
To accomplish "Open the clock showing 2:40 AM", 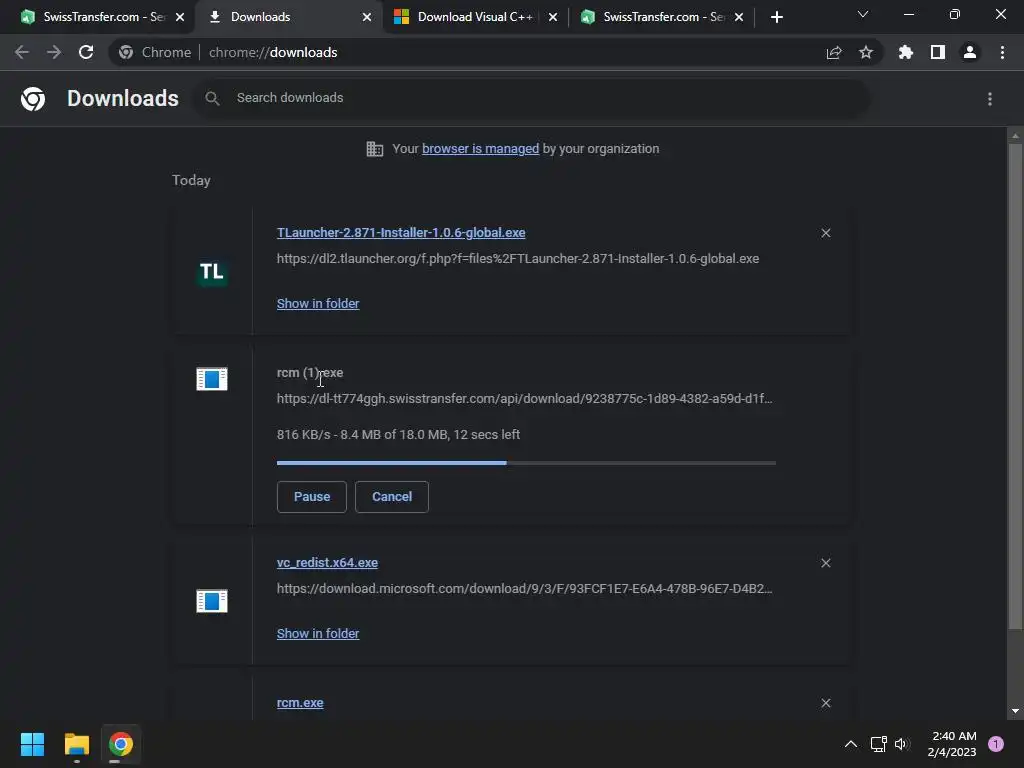I will click(952, 744).
